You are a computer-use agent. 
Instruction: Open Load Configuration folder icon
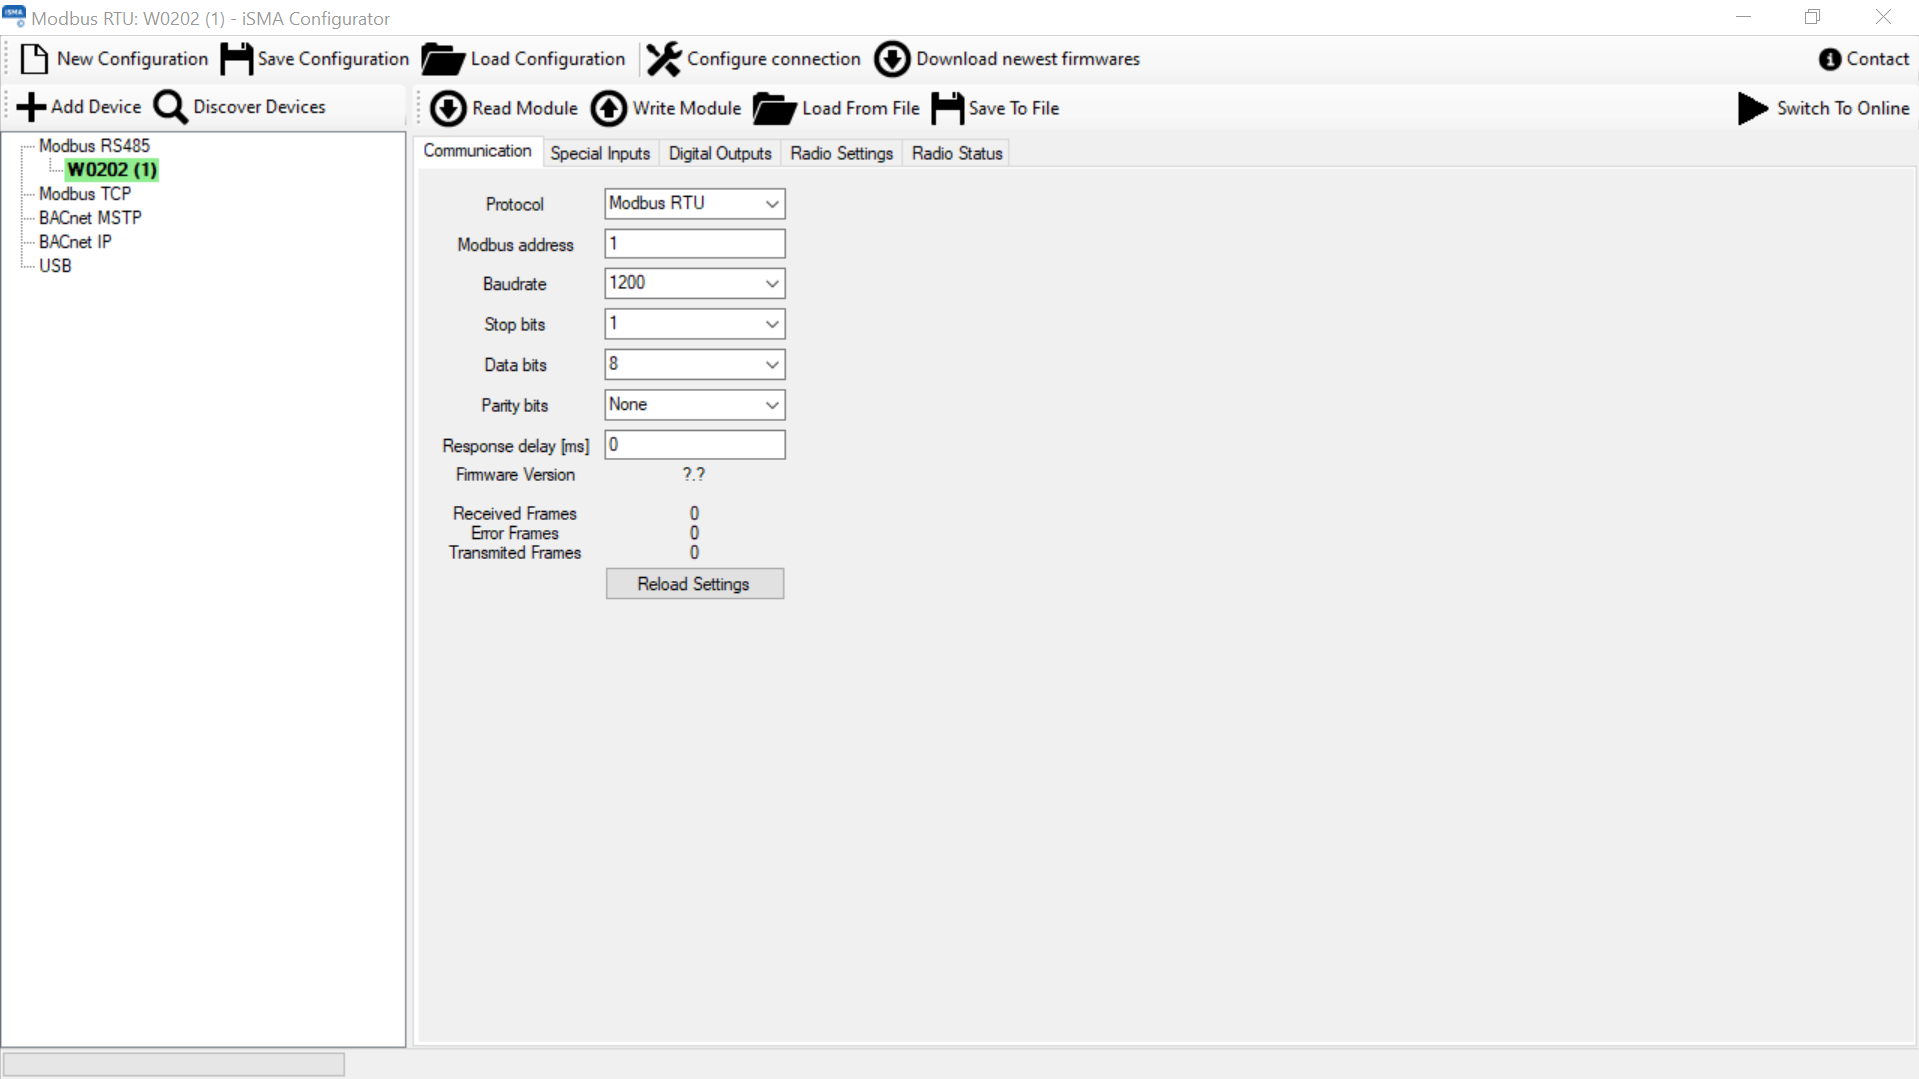442,59
